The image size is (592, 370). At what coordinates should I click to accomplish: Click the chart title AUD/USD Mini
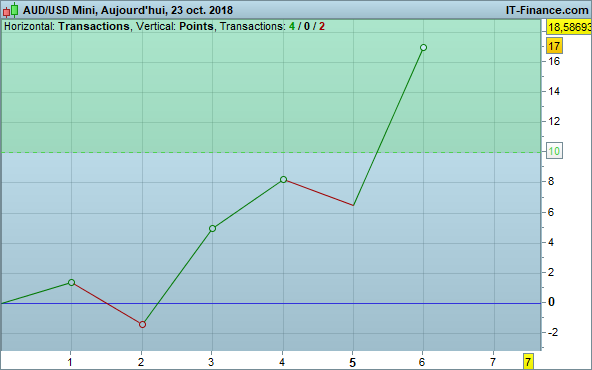tap(59, 10)
